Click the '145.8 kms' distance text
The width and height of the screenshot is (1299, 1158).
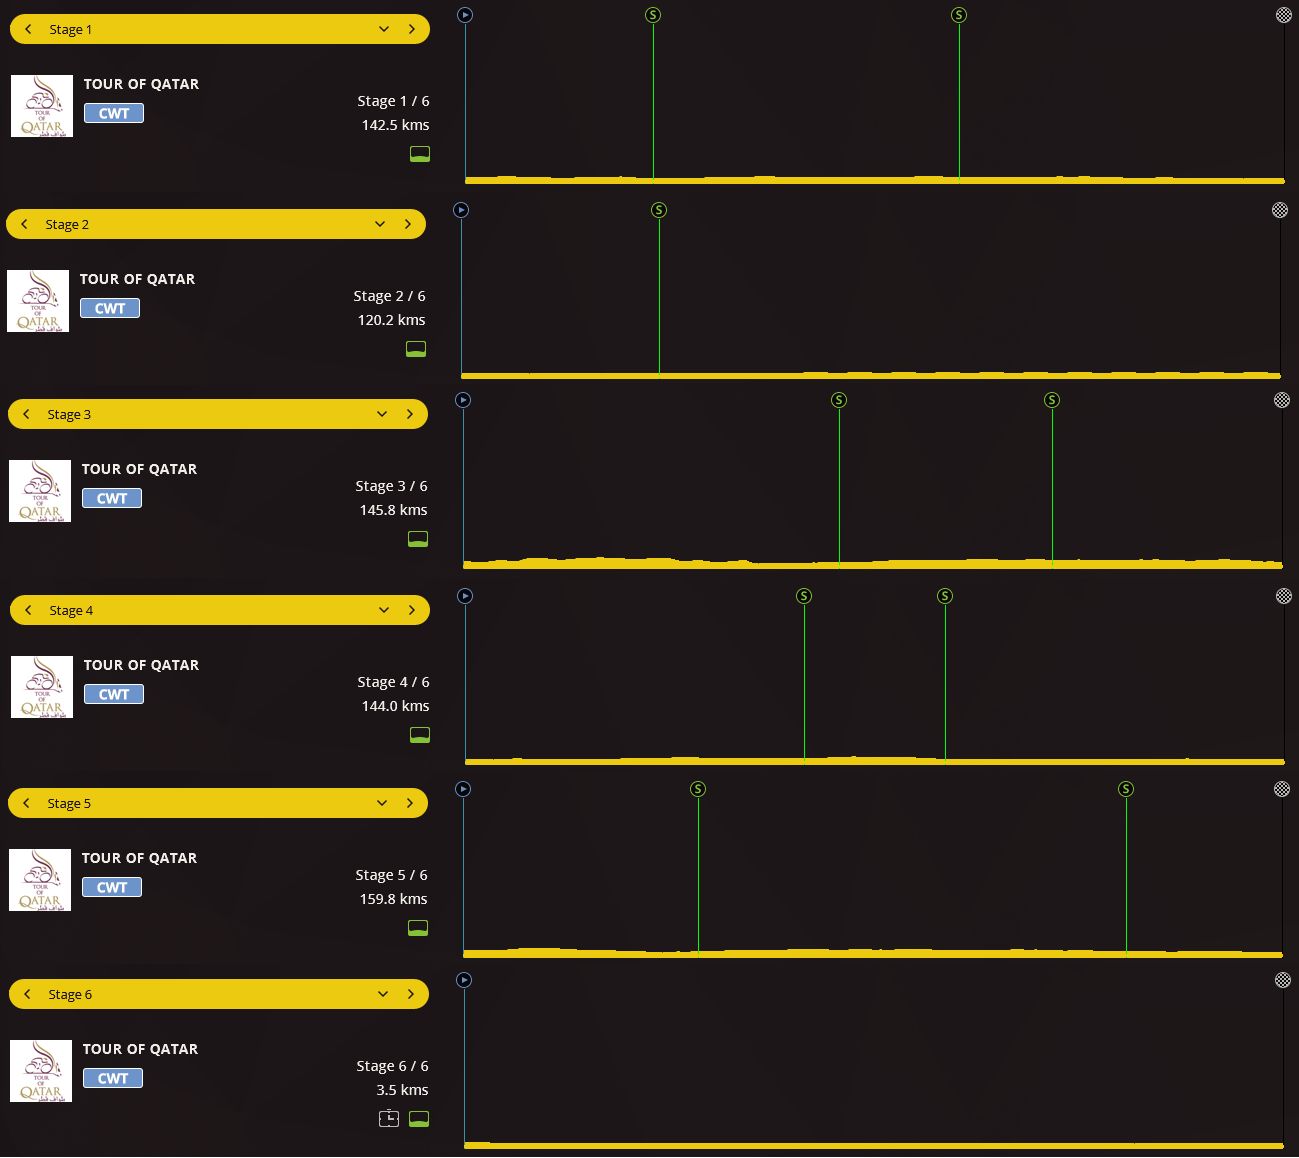[x=393, y=510]
